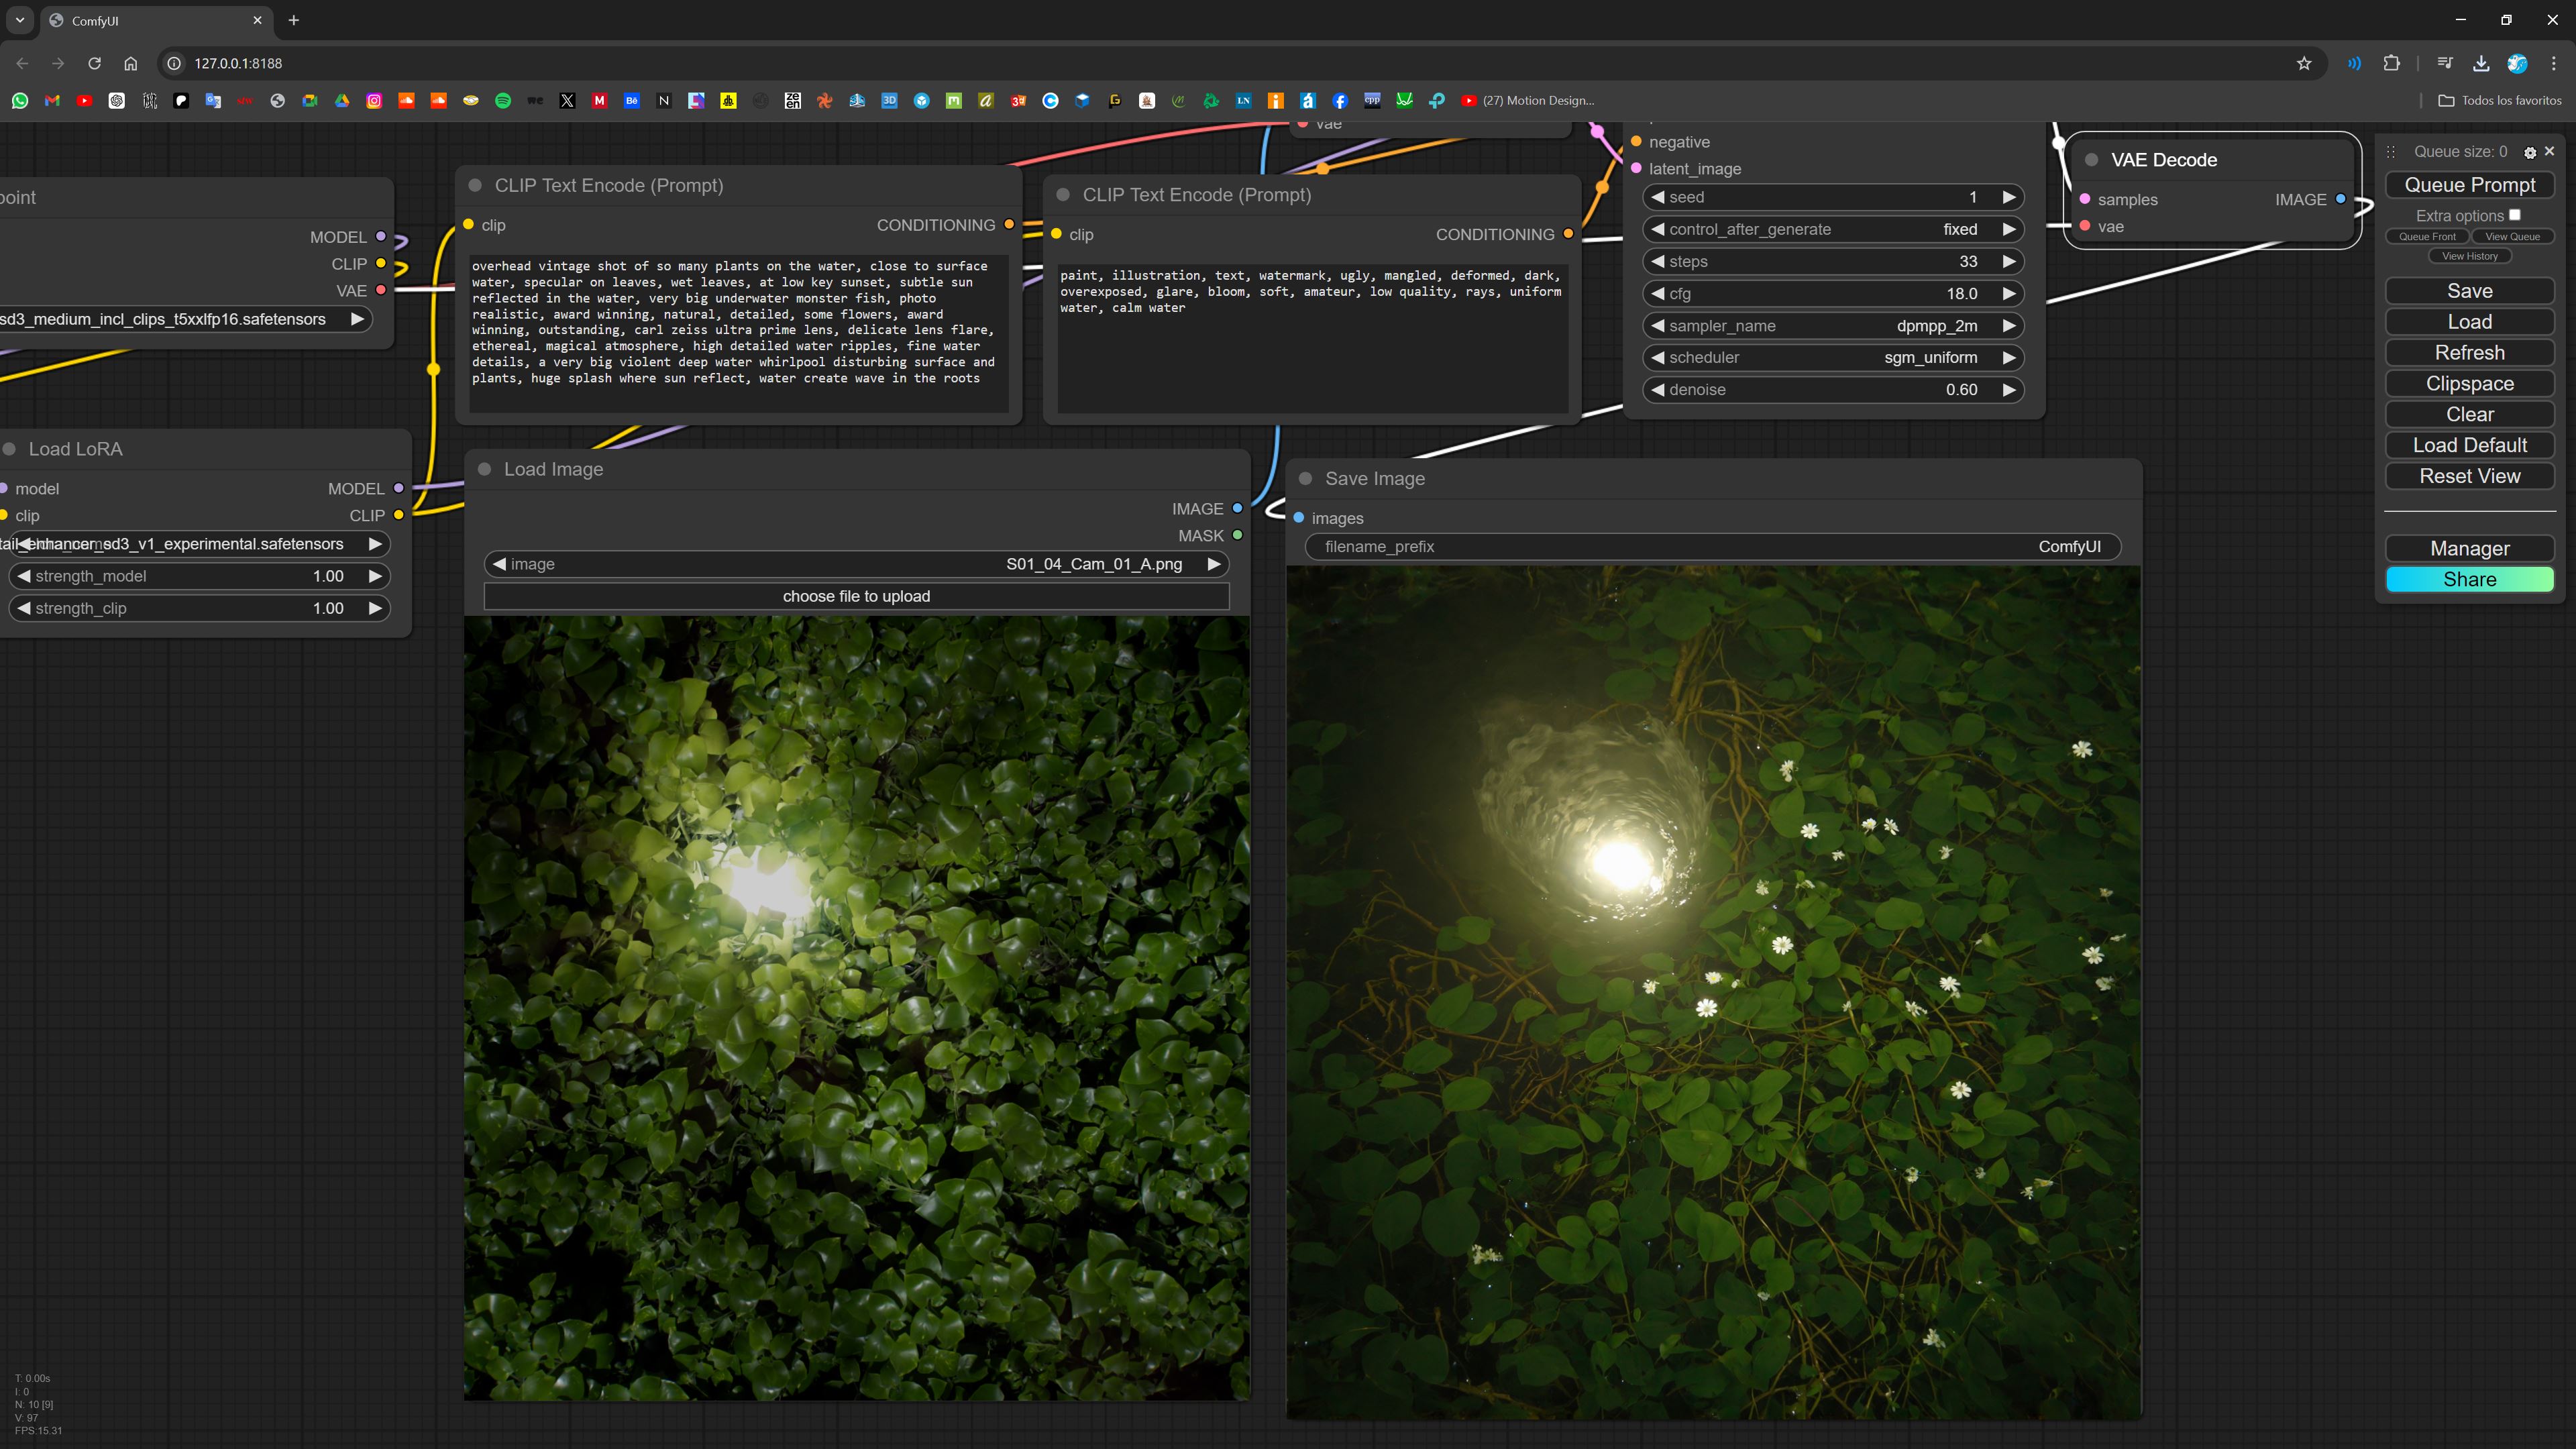Open the Gmail bookmark icon
This screenshot has height=1449, width=2576.
pyautogui.click(x=52, y=101)
